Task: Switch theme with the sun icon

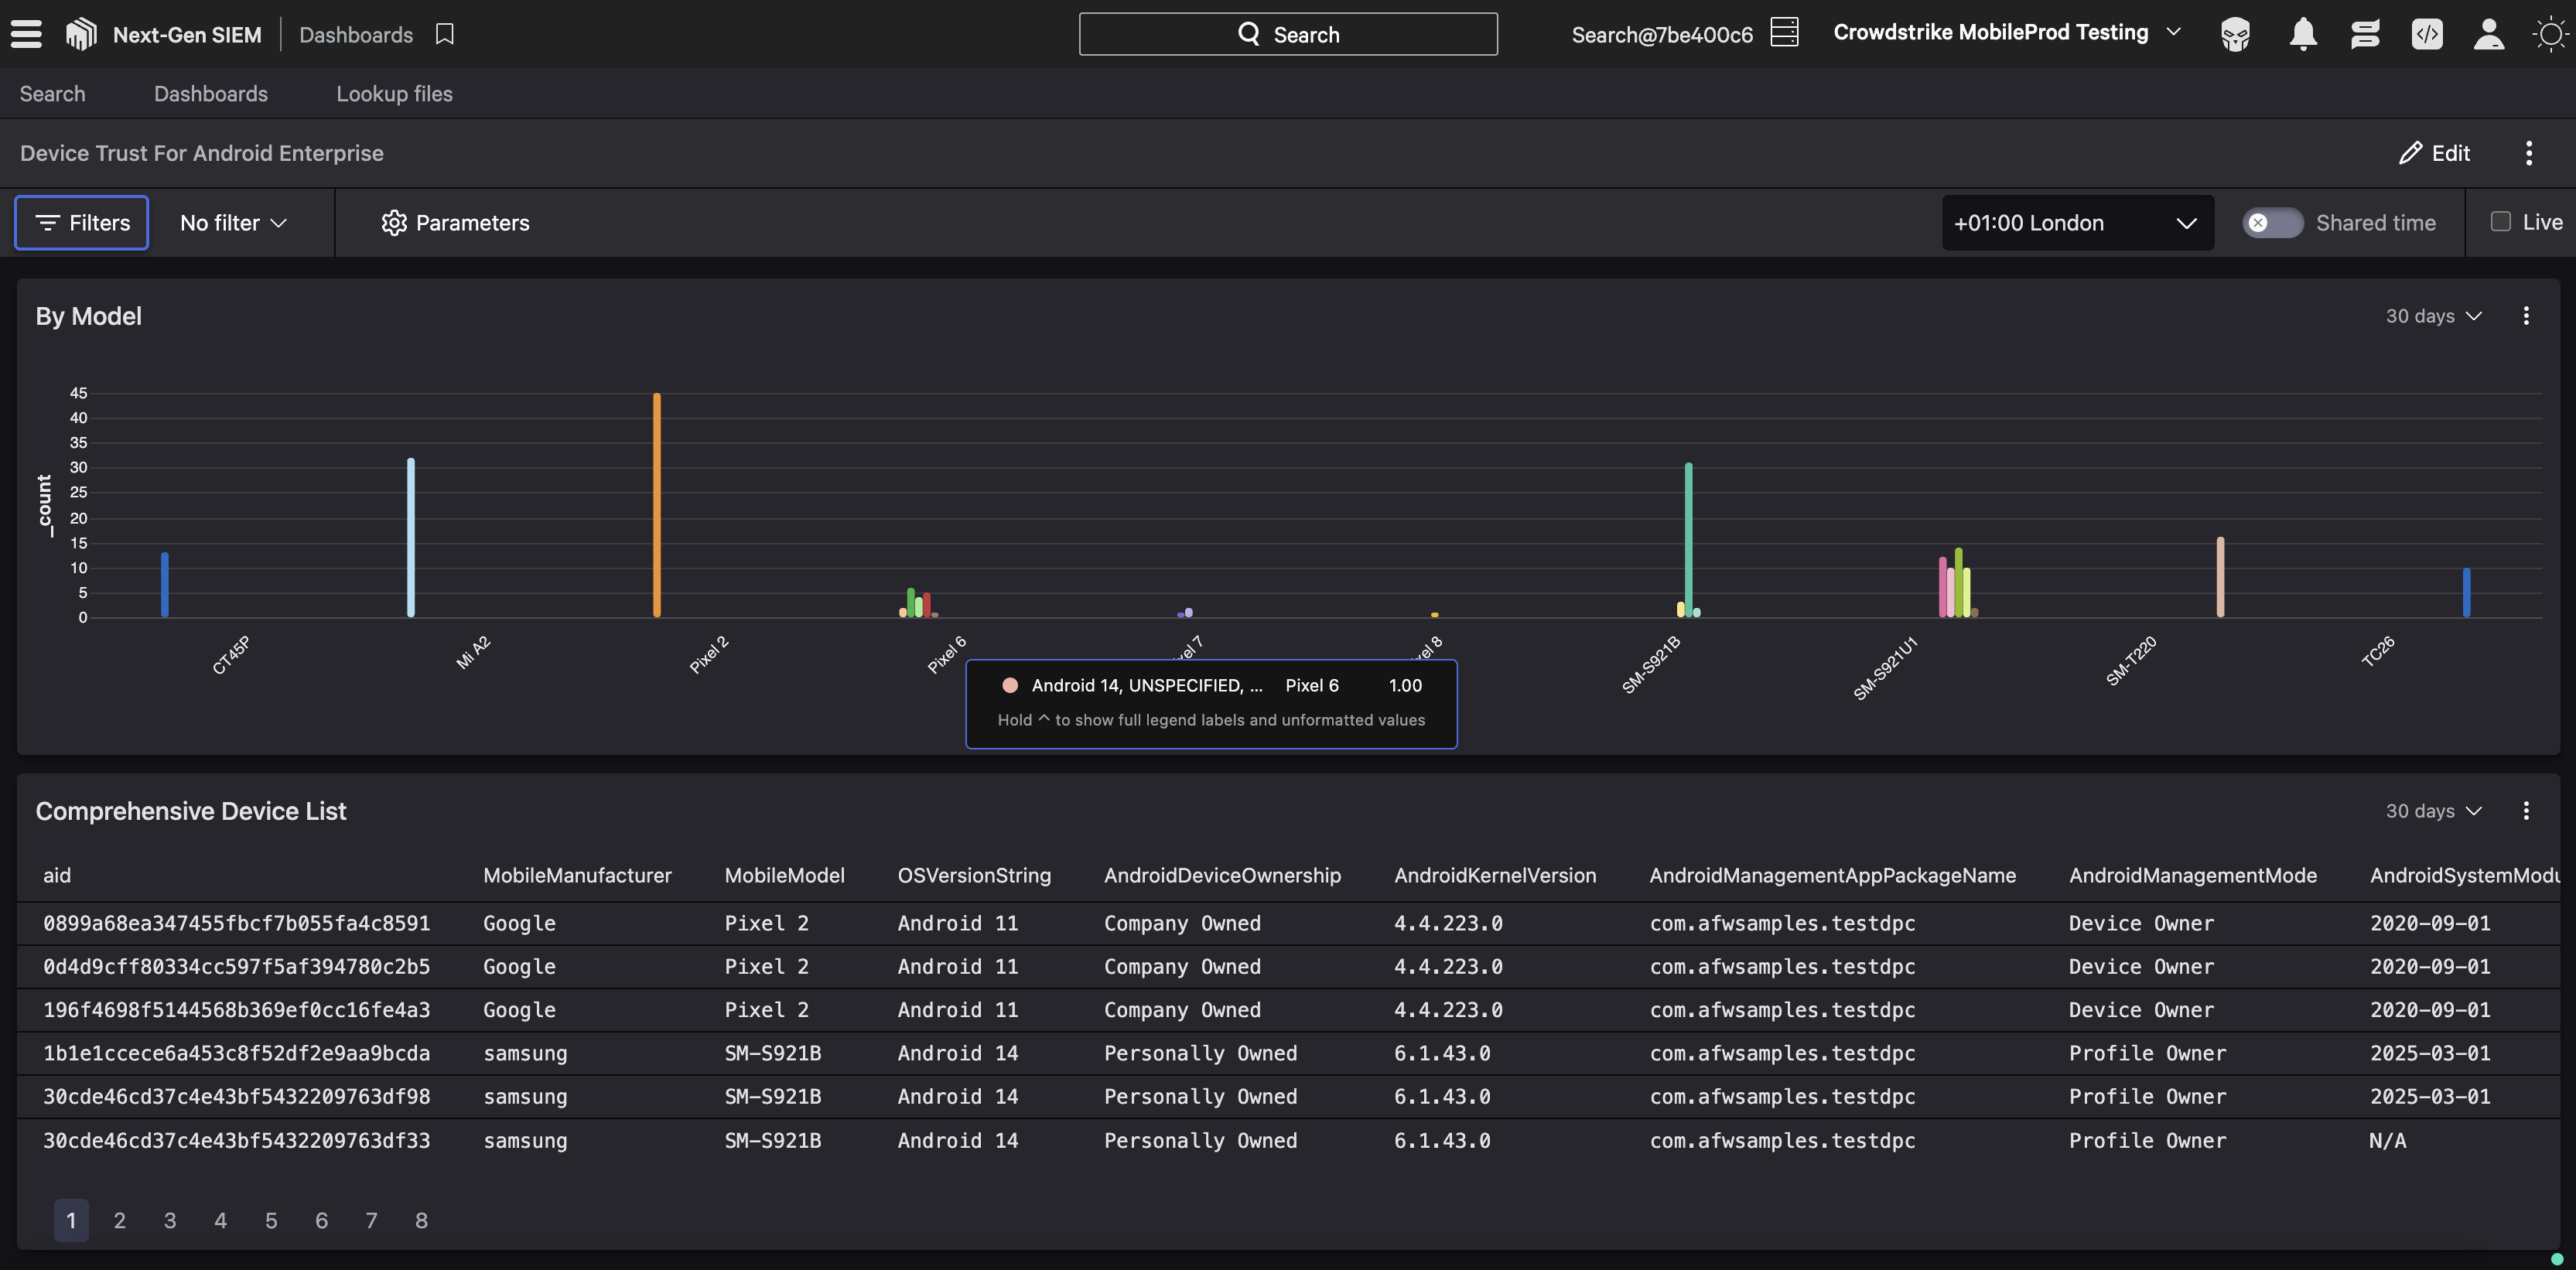Action: pyautogui.click(x=2550, y=34)
